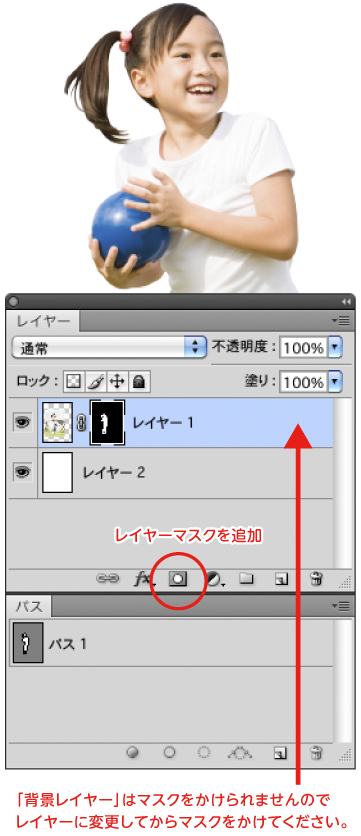Select the レイヤー 1 layer name
The image size is (361, 836).
tap(163, 423)
